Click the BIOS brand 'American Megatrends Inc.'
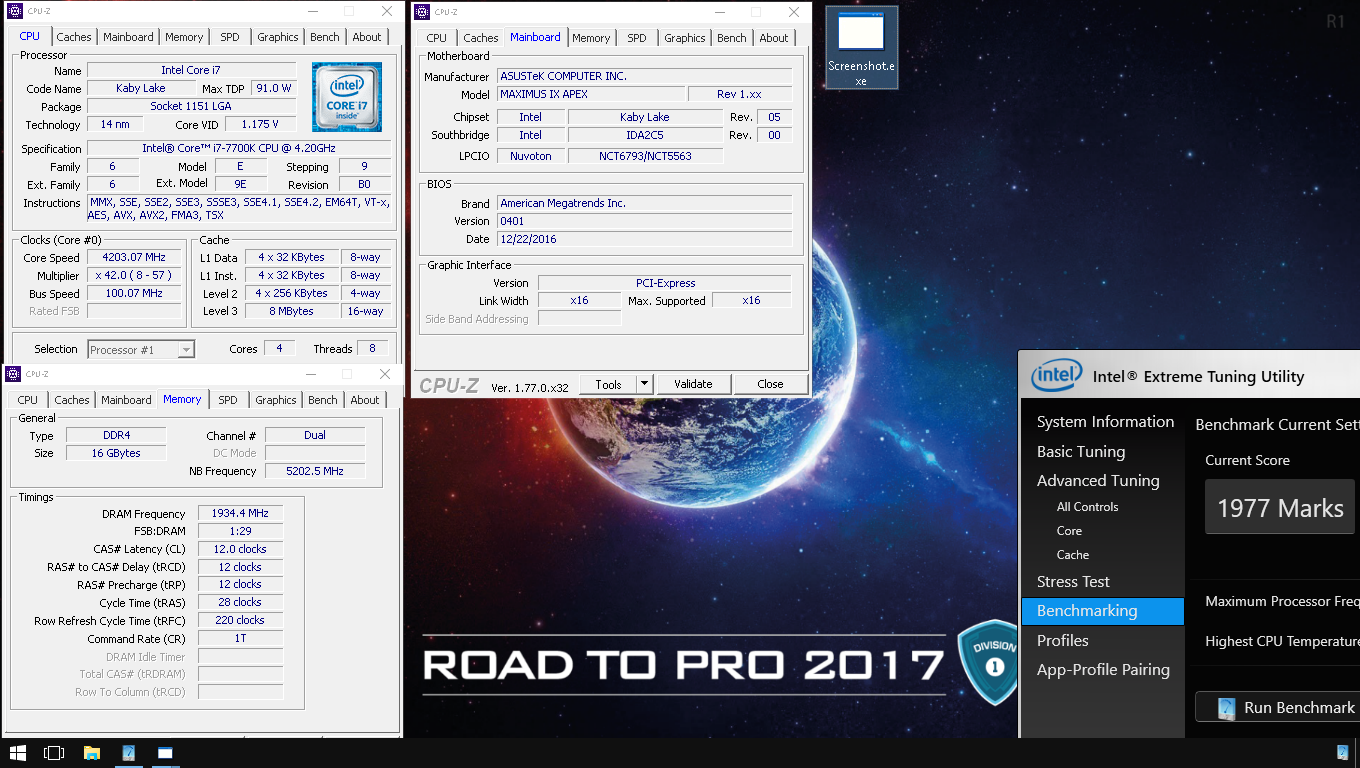Image resolution: width=1360 pixels, height=768 pixels. (x=645, y=204)
